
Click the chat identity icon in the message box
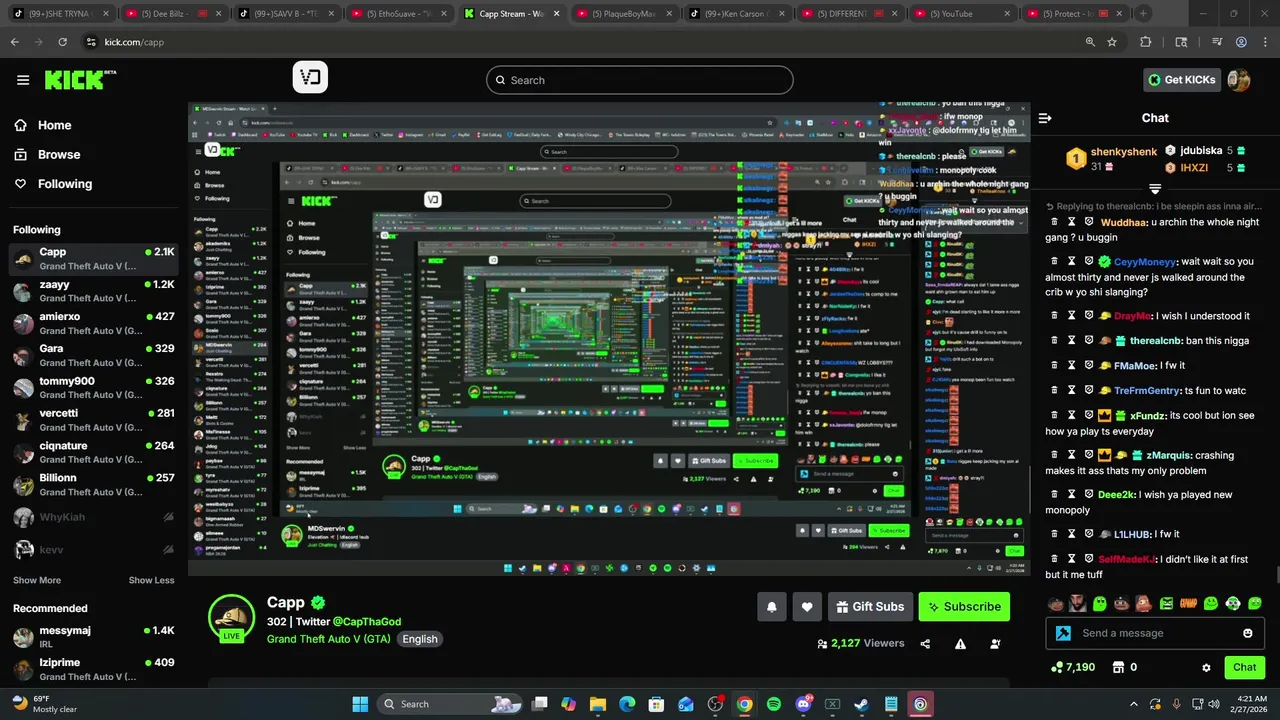click(1063, 633)
